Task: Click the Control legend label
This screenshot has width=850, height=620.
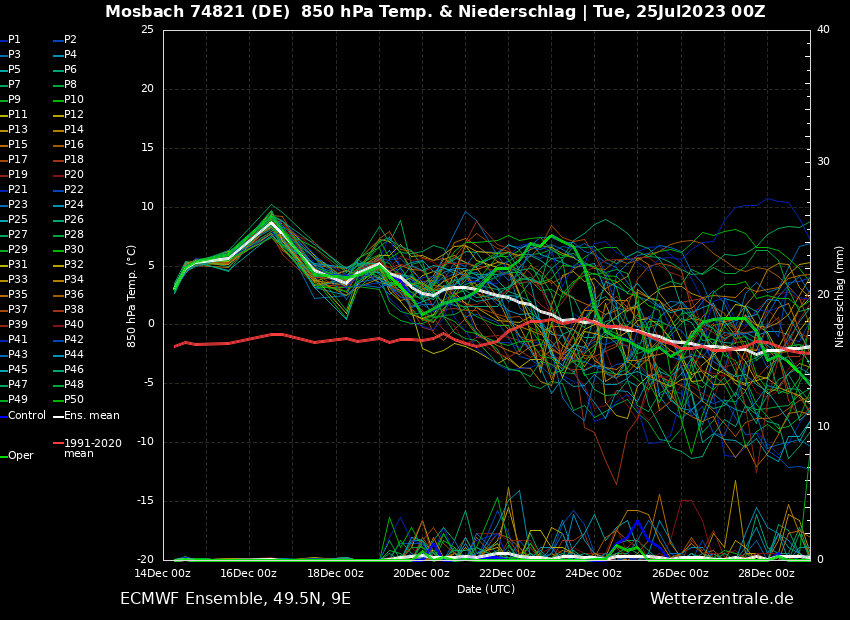Action: point(27,416)
